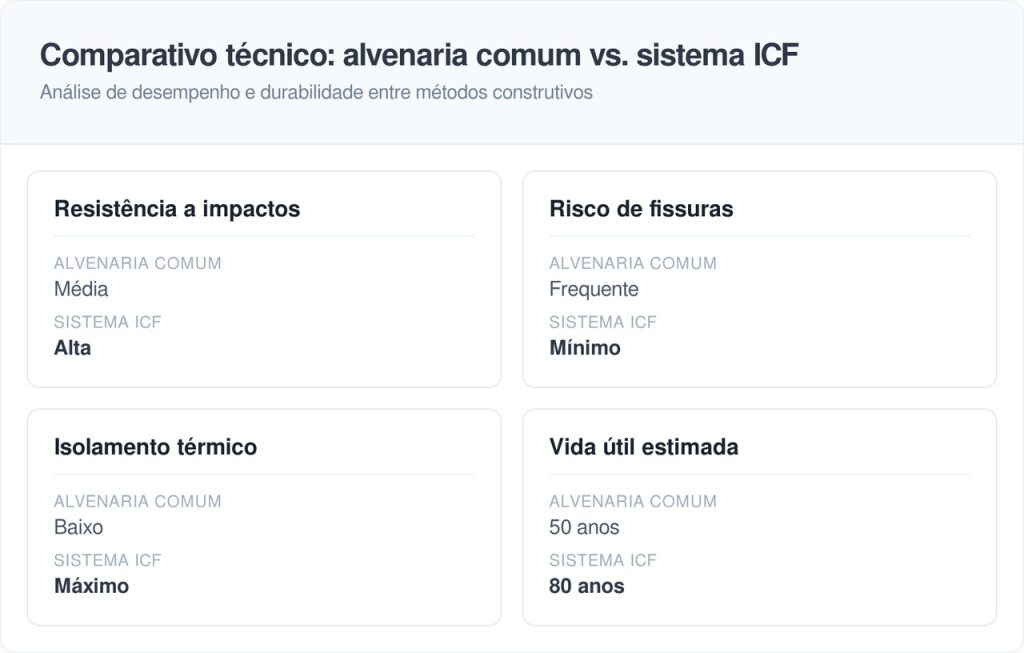Click 'SISTEMA ICF' label in Isolamento térmico card
Viewport: 1024px width, 653px height.
pos(108,560)
